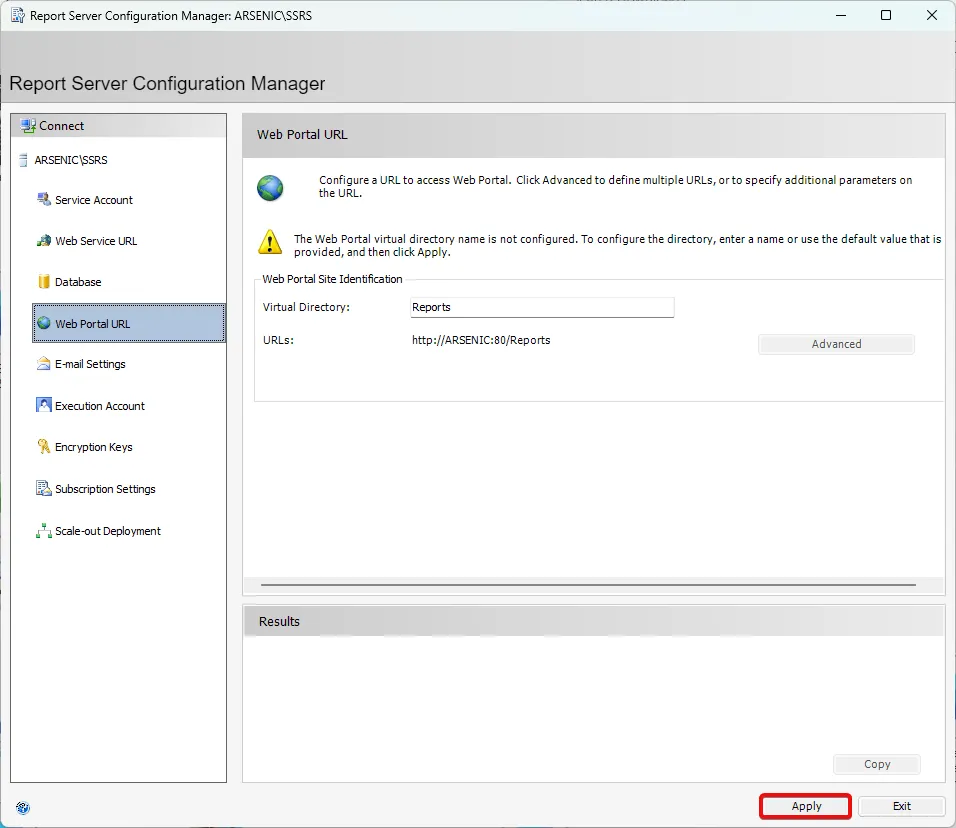
Task: Click the Web Portal URL panel heading
Action: pyautogui.click(x=302, y=135)
